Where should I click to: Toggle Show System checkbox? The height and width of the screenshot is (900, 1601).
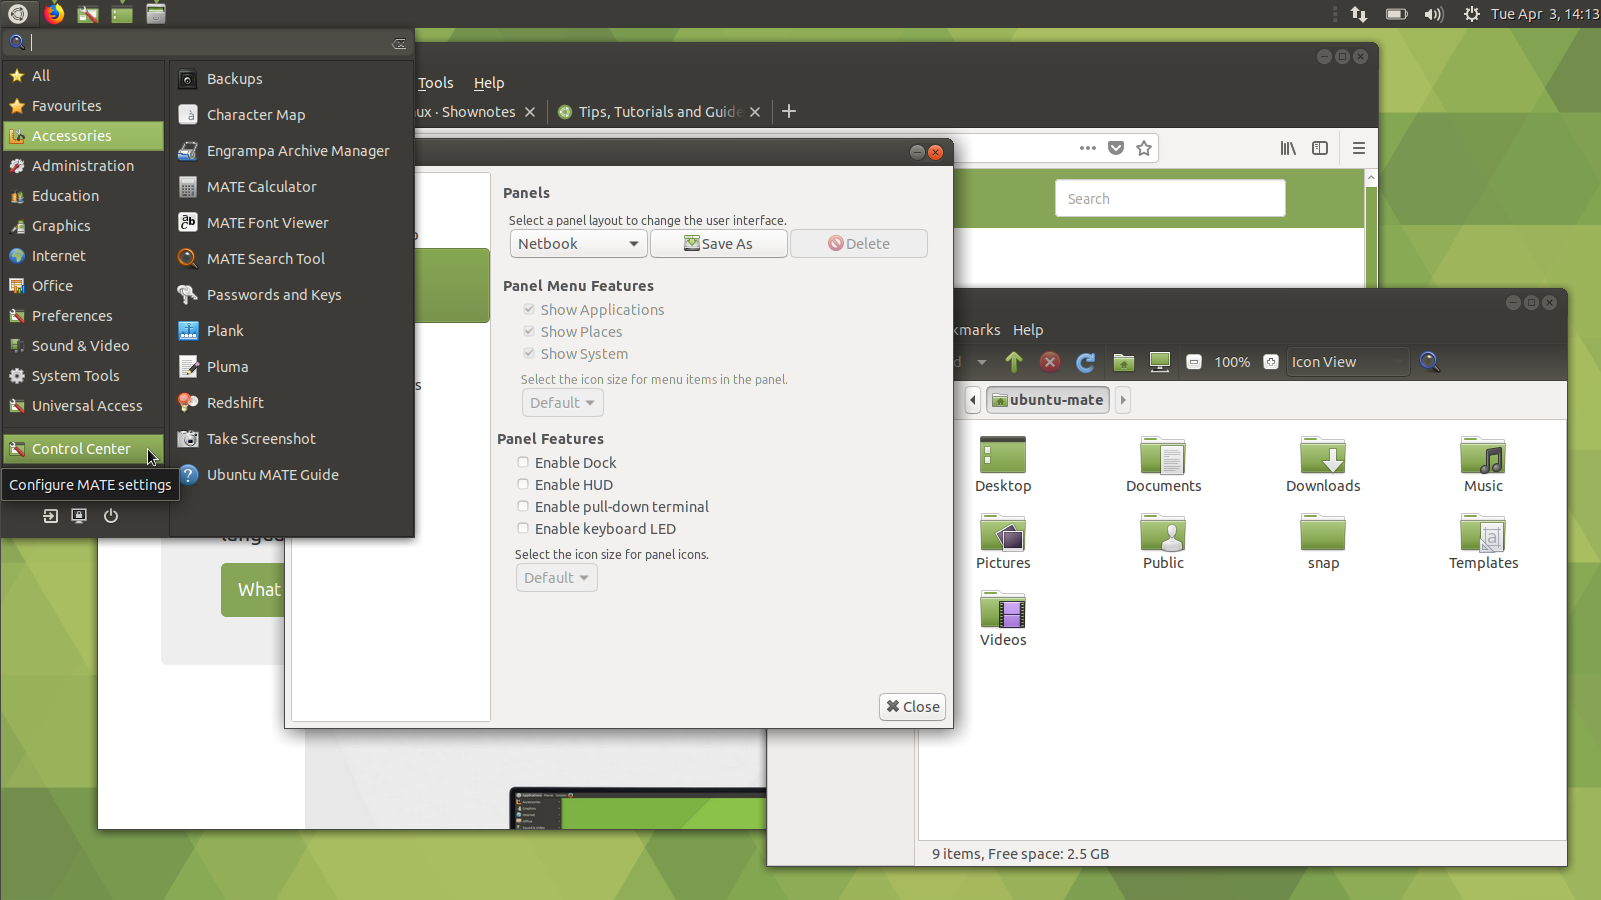click(529, 353)
